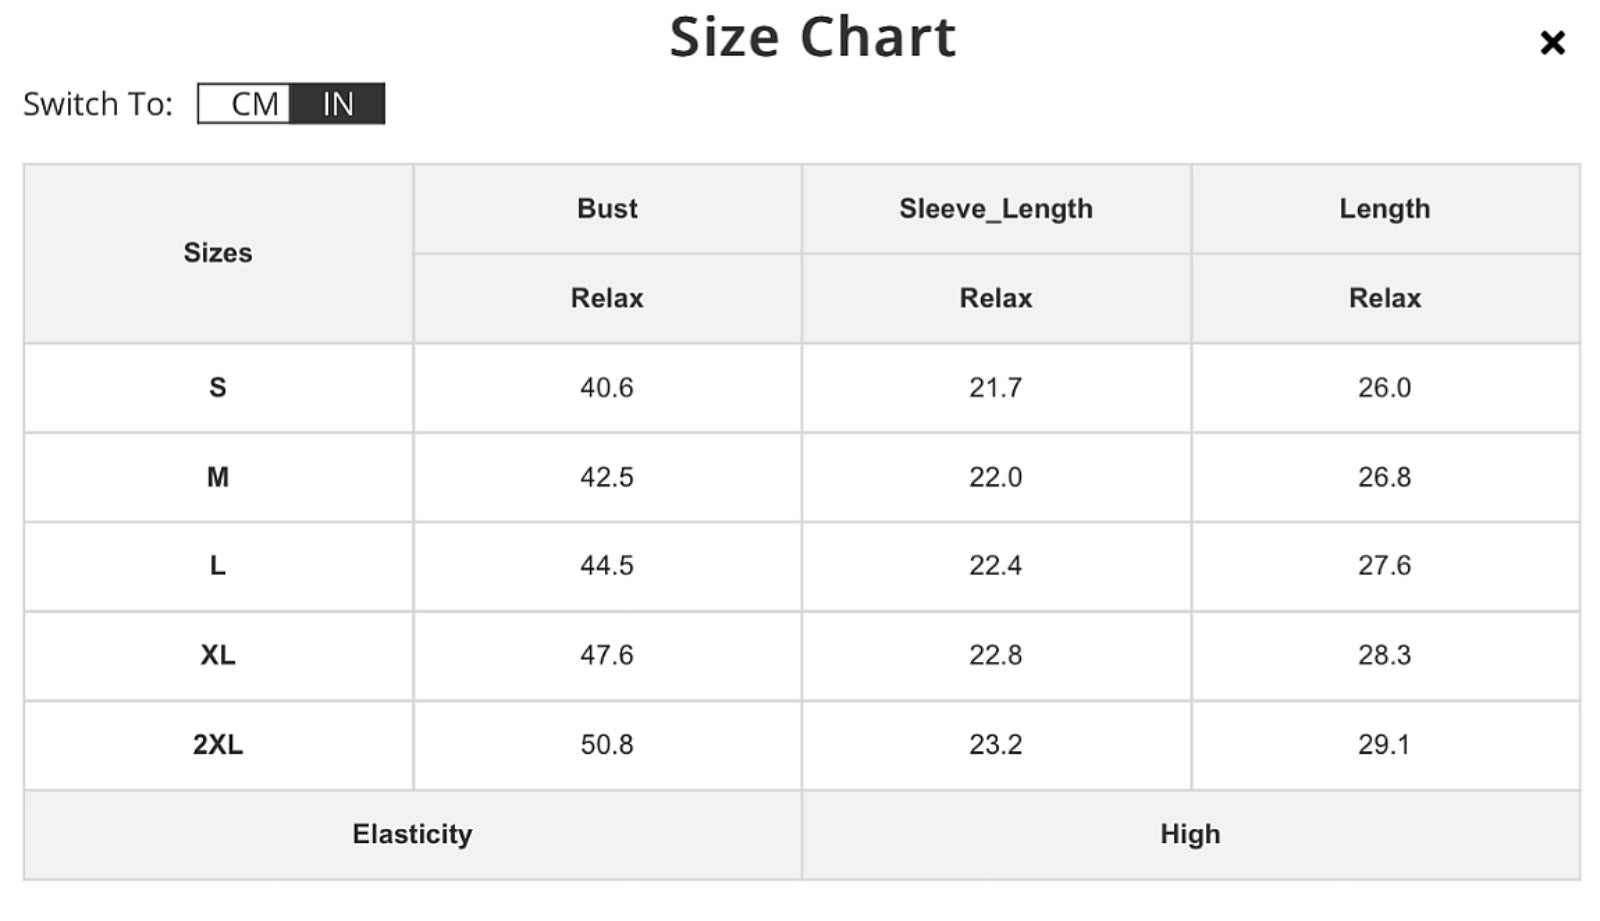
Task: Click the Bust column header
Action: 607,209
